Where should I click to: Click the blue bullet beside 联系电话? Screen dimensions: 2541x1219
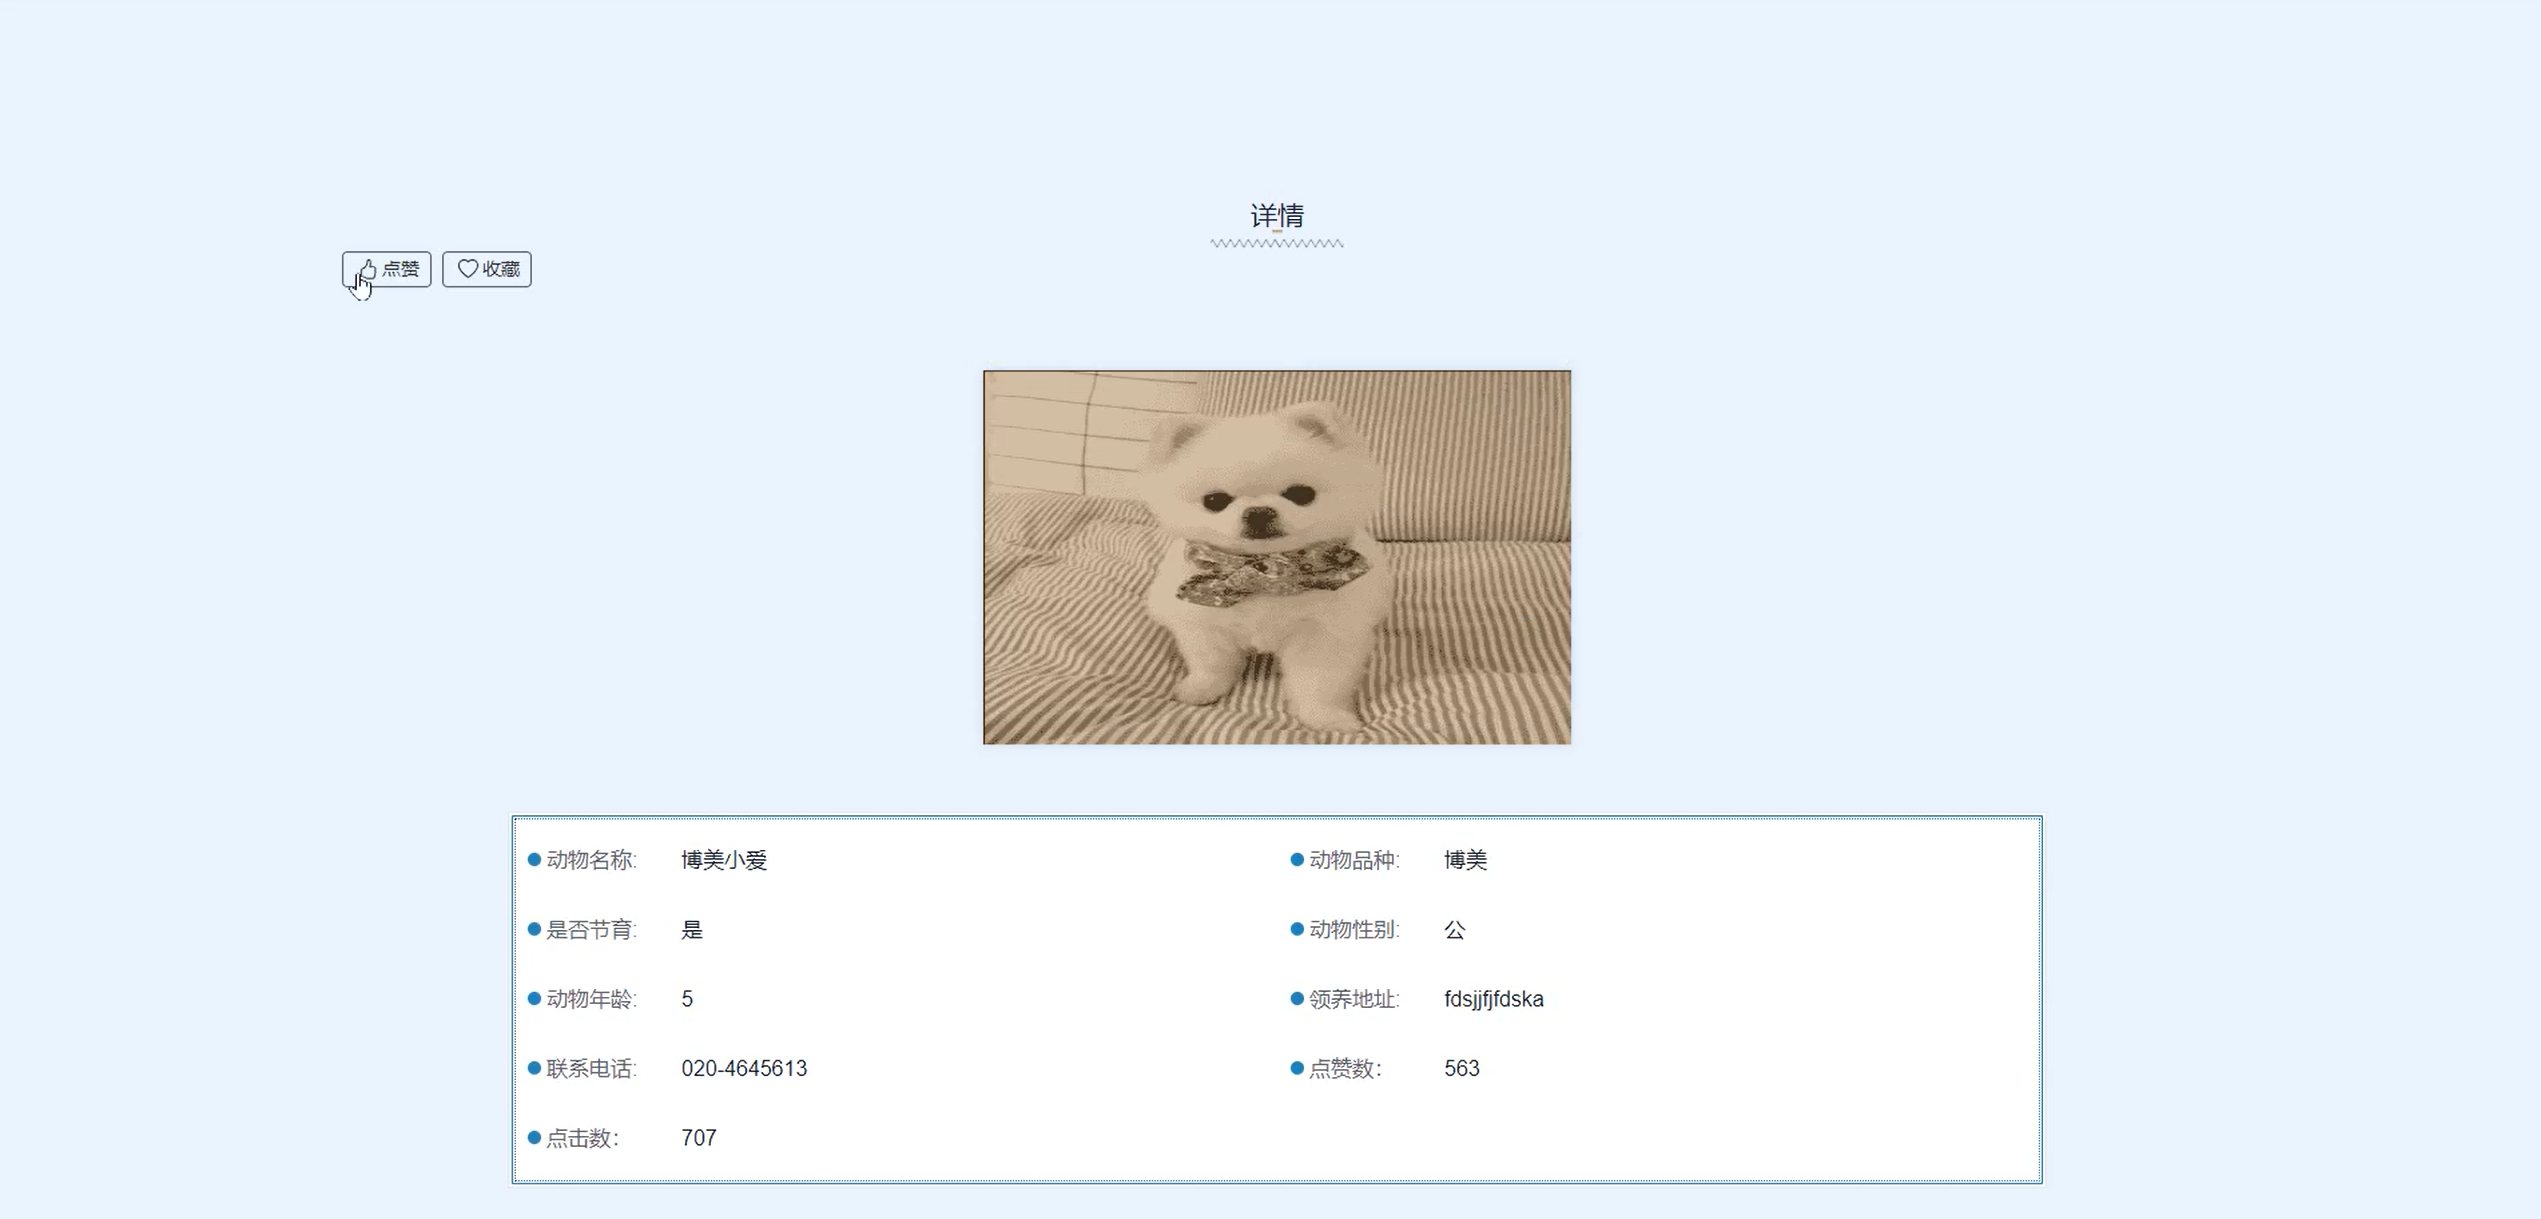534,1068
